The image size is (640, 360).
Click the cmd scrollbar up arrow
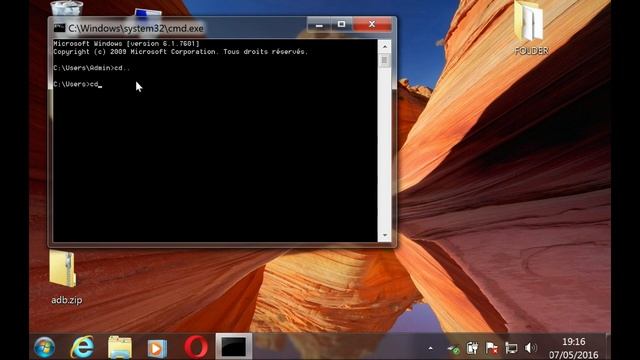pyautogui.click(x=384, y=47)
